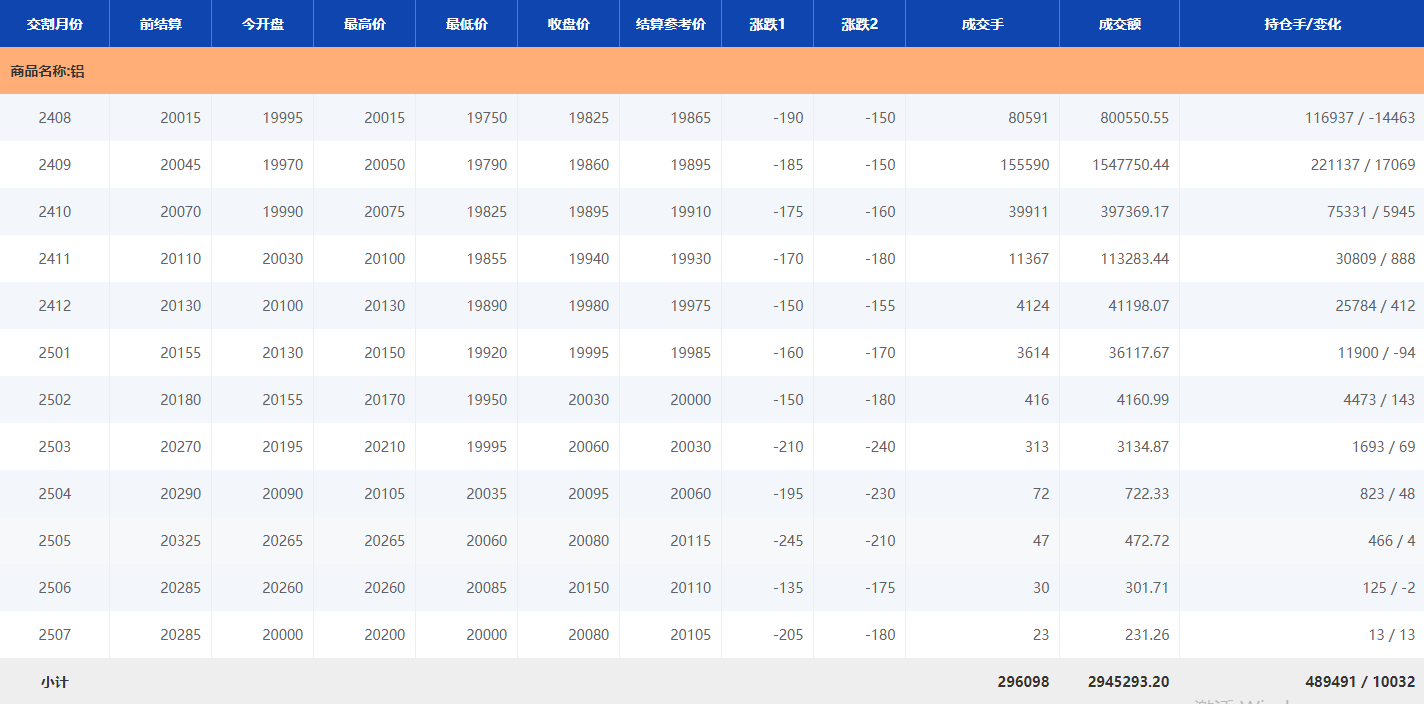Click the 2507 delivery month cell

[x=55, y=635]
